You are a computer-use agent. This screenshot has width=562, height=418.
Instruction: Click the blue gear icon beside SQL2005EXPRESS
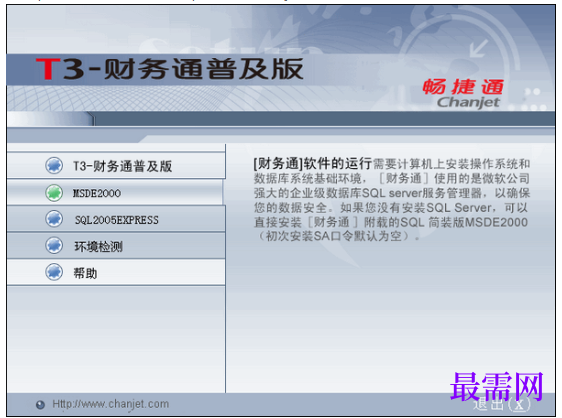coord(54,219)
